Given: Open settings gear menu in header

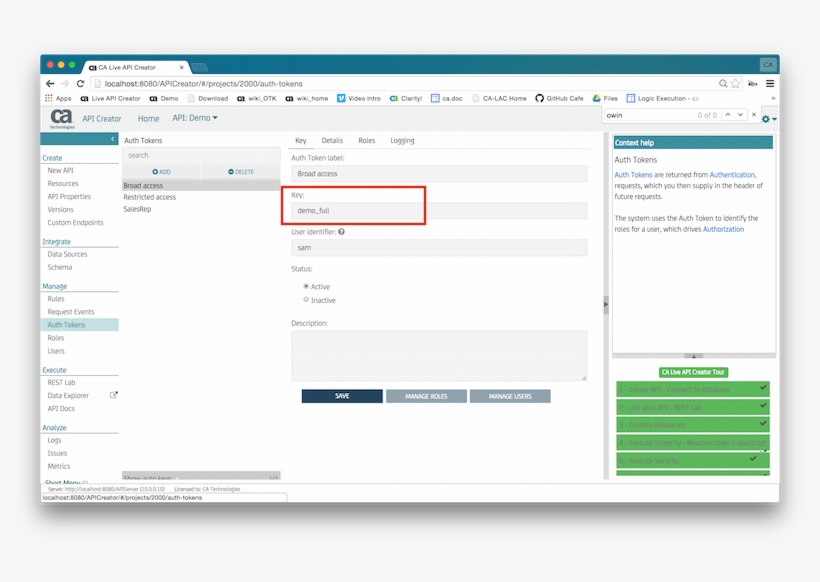Looking at the screenshot, I should 768,119.
